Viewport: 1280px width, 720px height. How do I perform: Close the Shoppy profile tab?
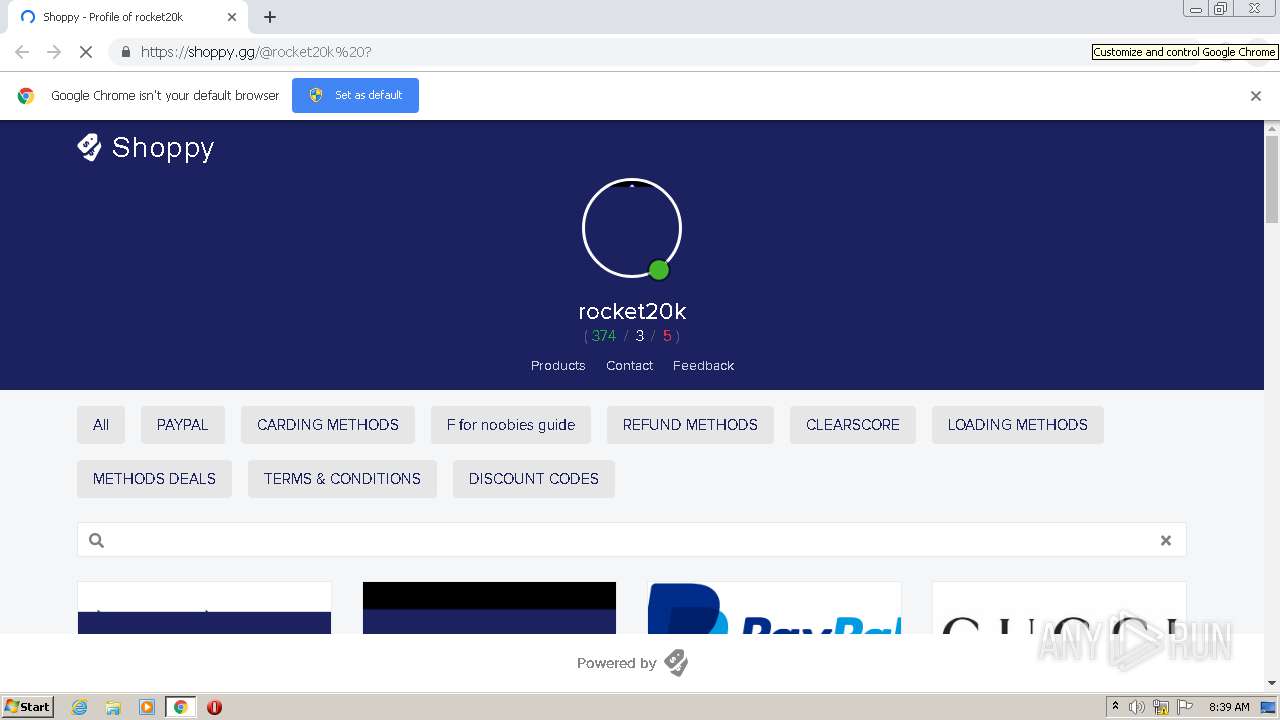(x=232, y=17)
